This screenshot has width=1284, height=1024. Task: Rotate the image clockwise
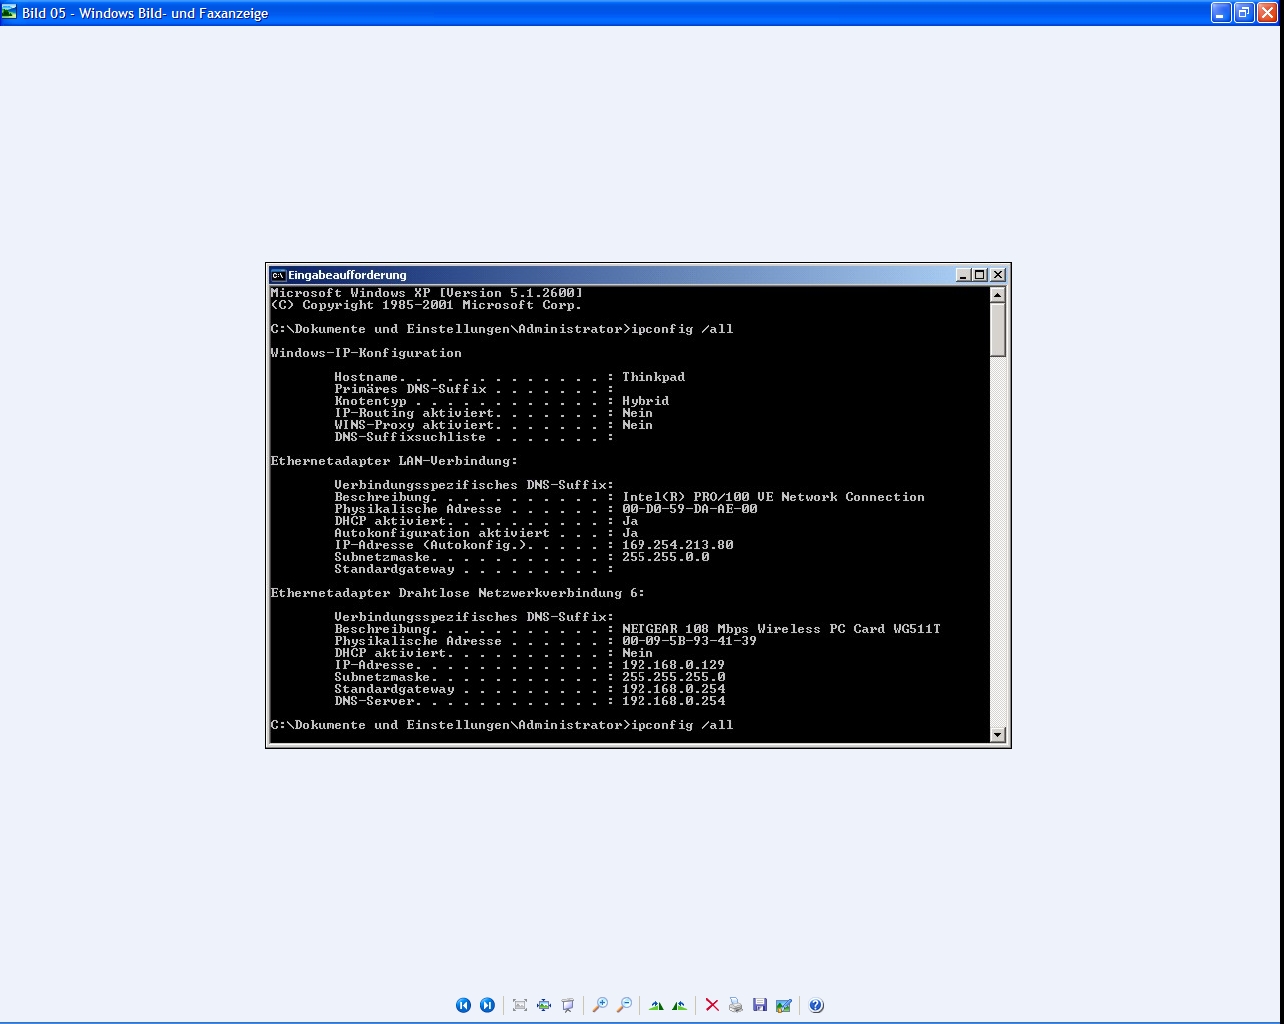tap(656, 1005)
